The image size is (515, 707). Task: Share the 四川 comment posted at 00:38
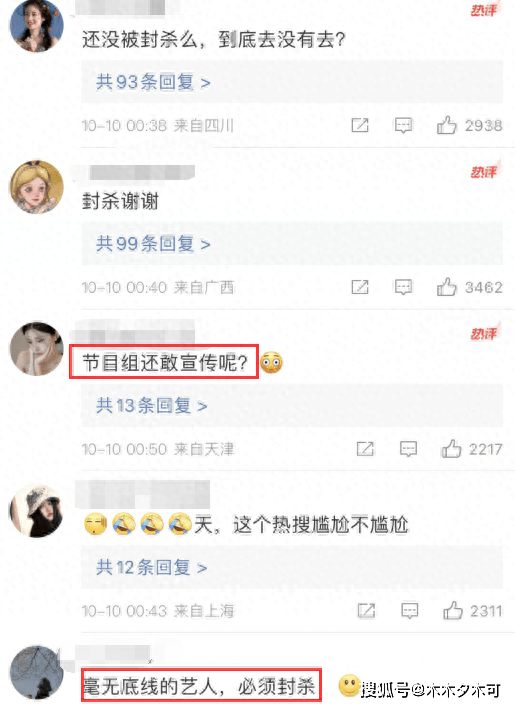click(x=360, y=125)
